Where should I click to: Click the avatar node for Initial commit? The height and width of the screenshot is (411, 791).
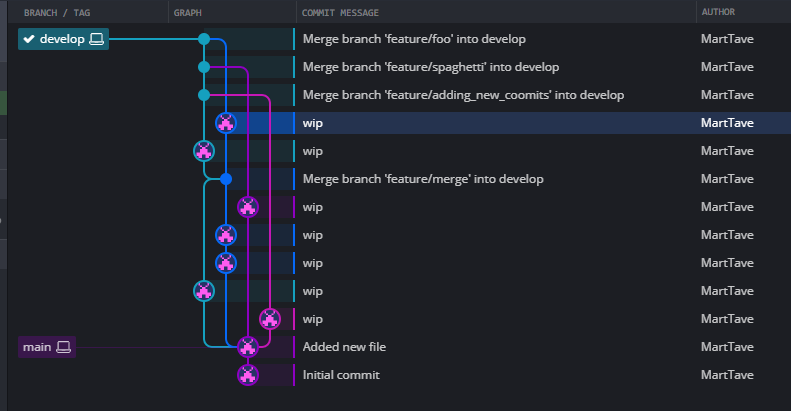248,375
